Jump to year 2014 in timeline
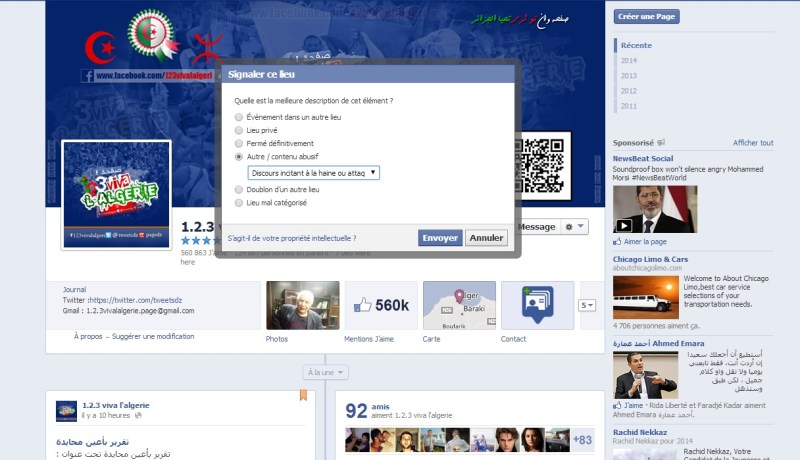The height and width of the screenshot is (460, 800). [629, 61]
